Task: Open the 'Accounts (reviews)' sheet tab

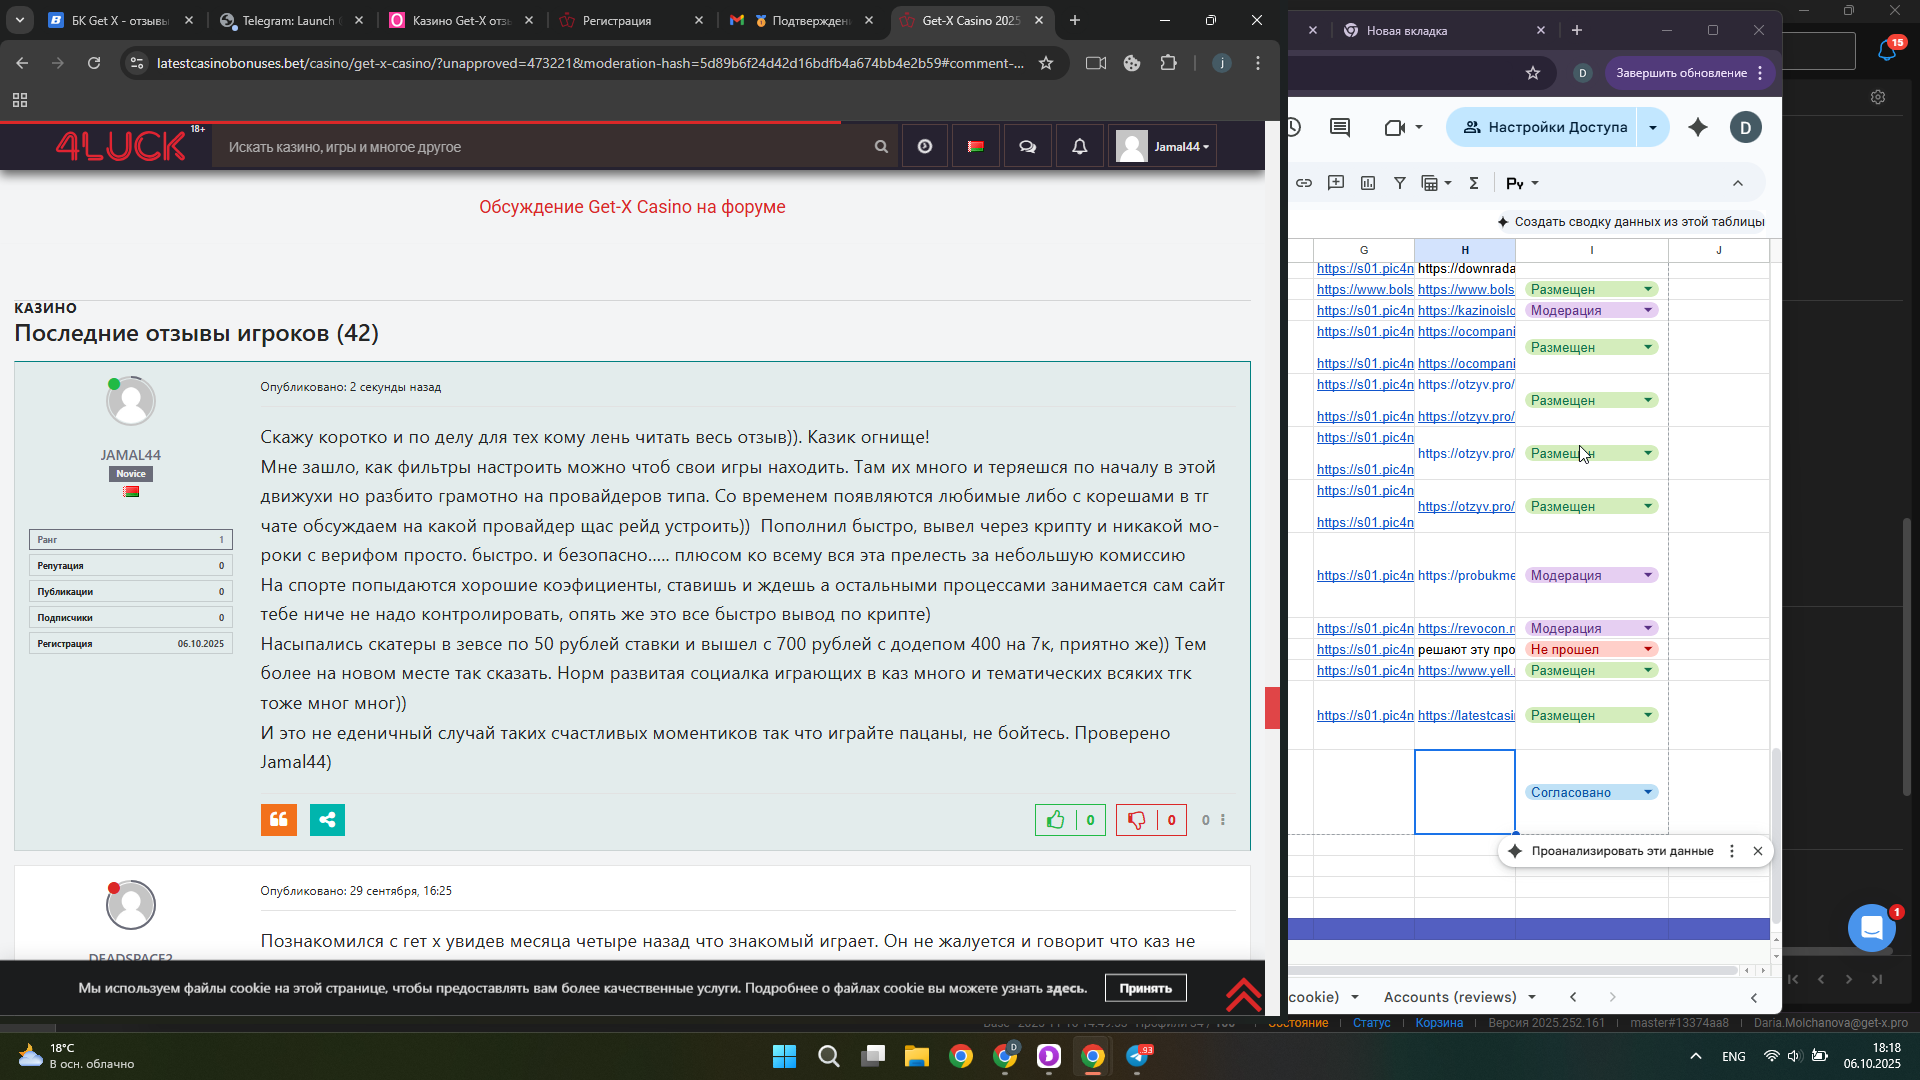Action: [1450, 997]
